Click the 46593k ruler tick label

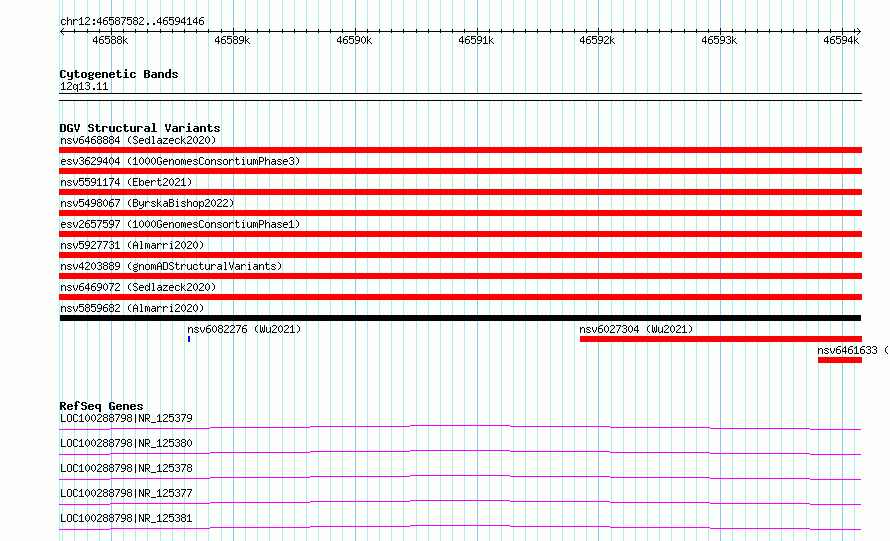click(x=719, y=40)
